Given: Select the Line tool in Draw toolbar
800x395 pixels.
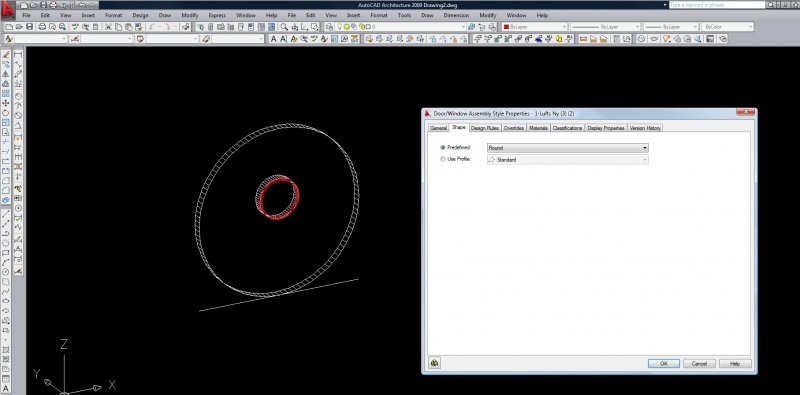Looking at the screenshot, I should point(6,215).
